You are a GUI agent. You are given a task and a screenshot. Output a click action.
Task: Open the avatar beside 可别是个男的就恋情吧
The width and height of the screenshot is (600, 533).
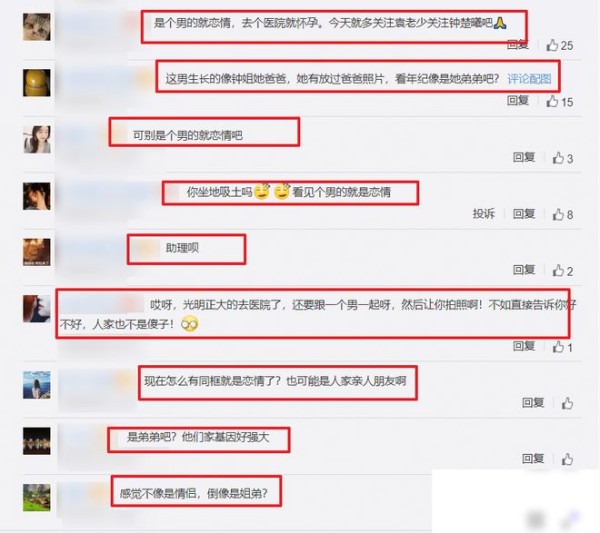(x=37, y=139)
